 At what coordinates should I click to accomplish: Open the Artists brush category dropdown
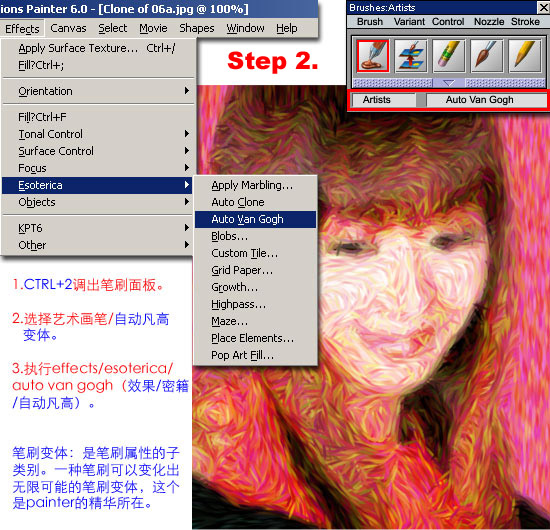point(384,100)
